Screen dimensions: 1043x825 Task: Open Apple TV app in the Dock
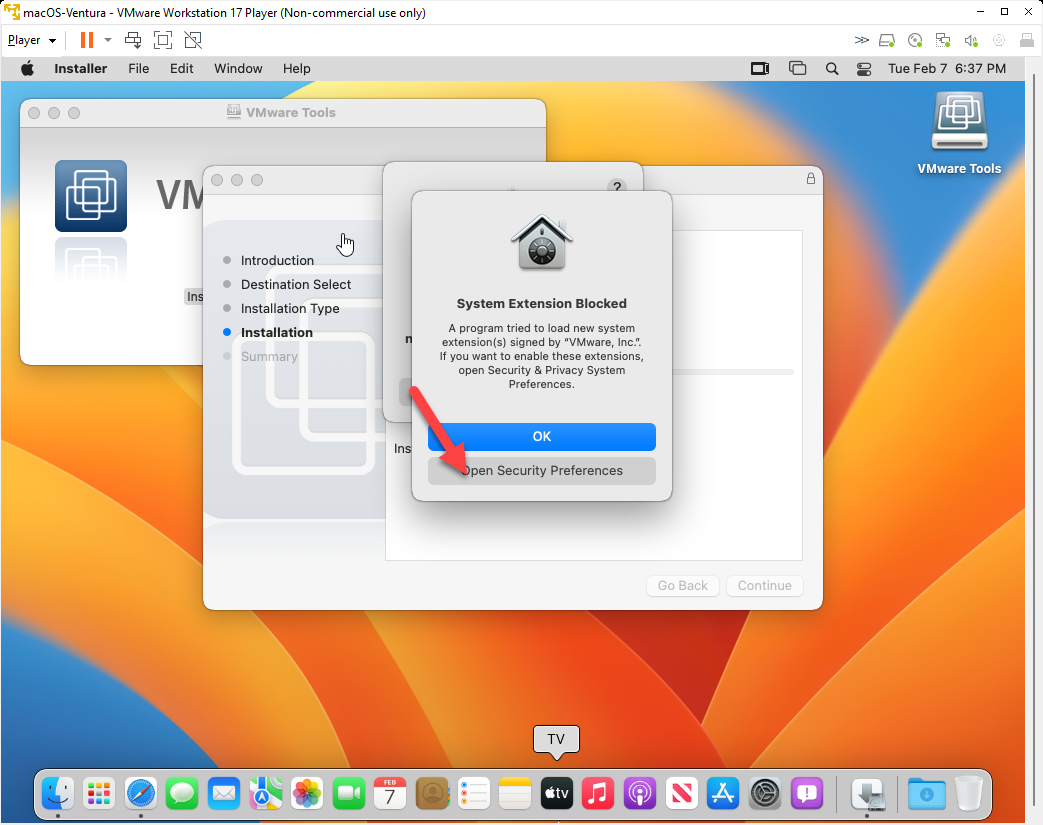coord(556,793)
